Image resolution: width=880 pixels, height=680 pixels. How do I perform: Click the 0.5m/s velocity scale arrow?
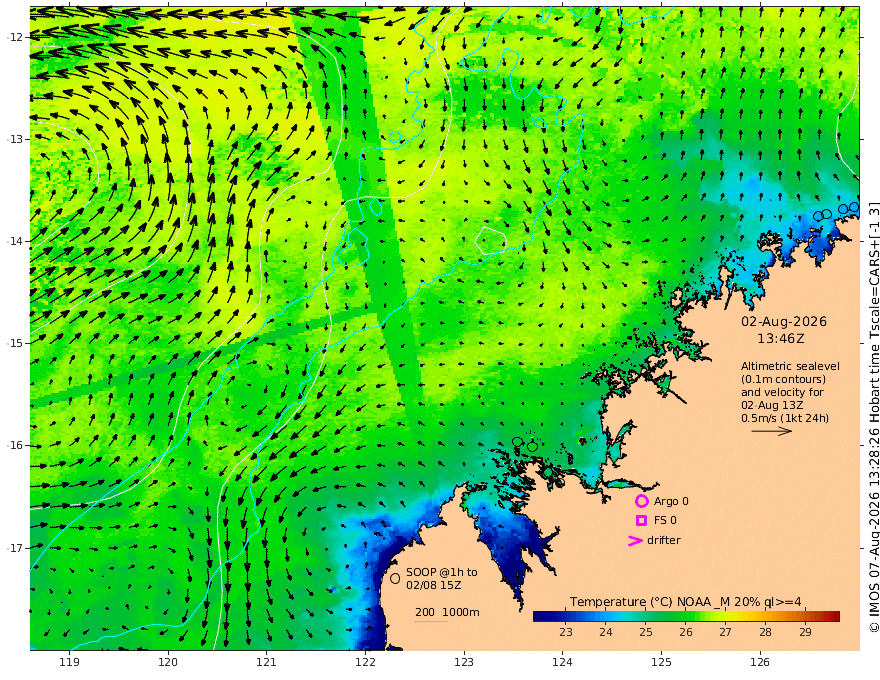click(x=772, y=431)
